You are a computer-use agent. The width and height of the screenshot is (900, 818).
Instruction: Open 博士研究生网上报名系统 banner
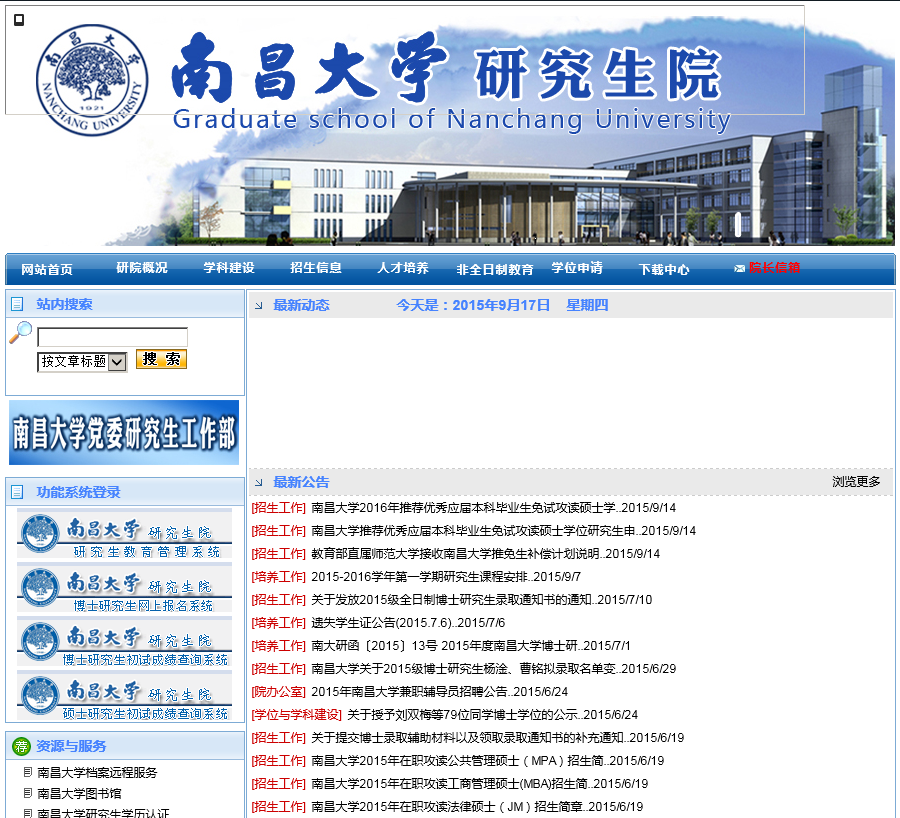point(125,587)
